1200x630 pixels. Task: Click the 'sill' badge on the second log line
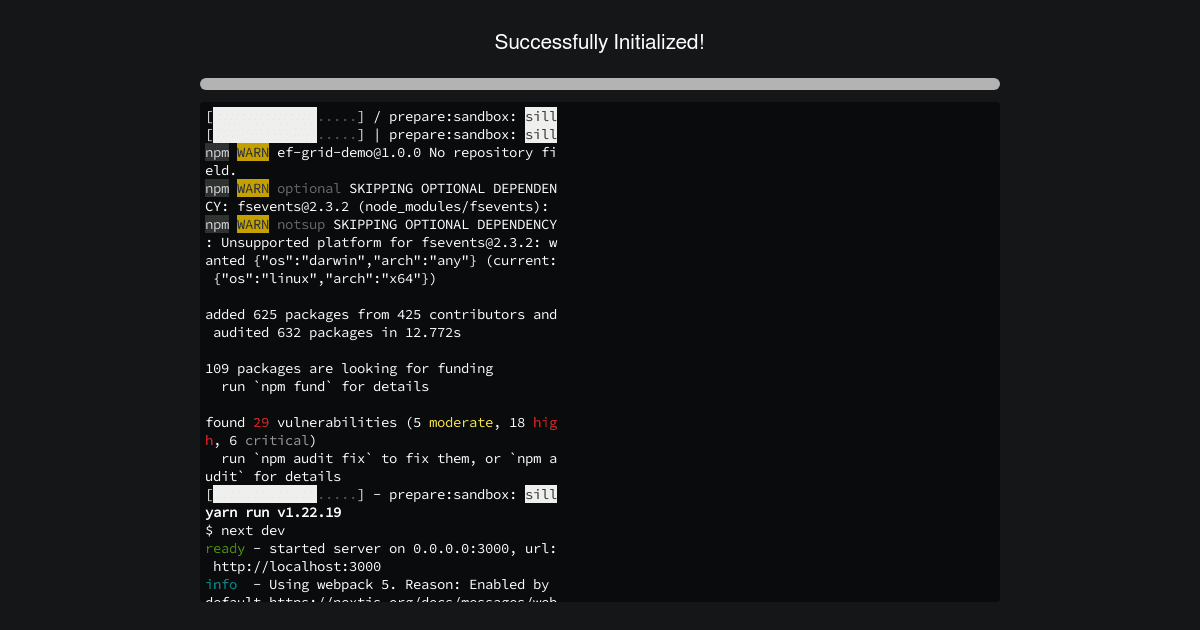click(x=541, y=134)
